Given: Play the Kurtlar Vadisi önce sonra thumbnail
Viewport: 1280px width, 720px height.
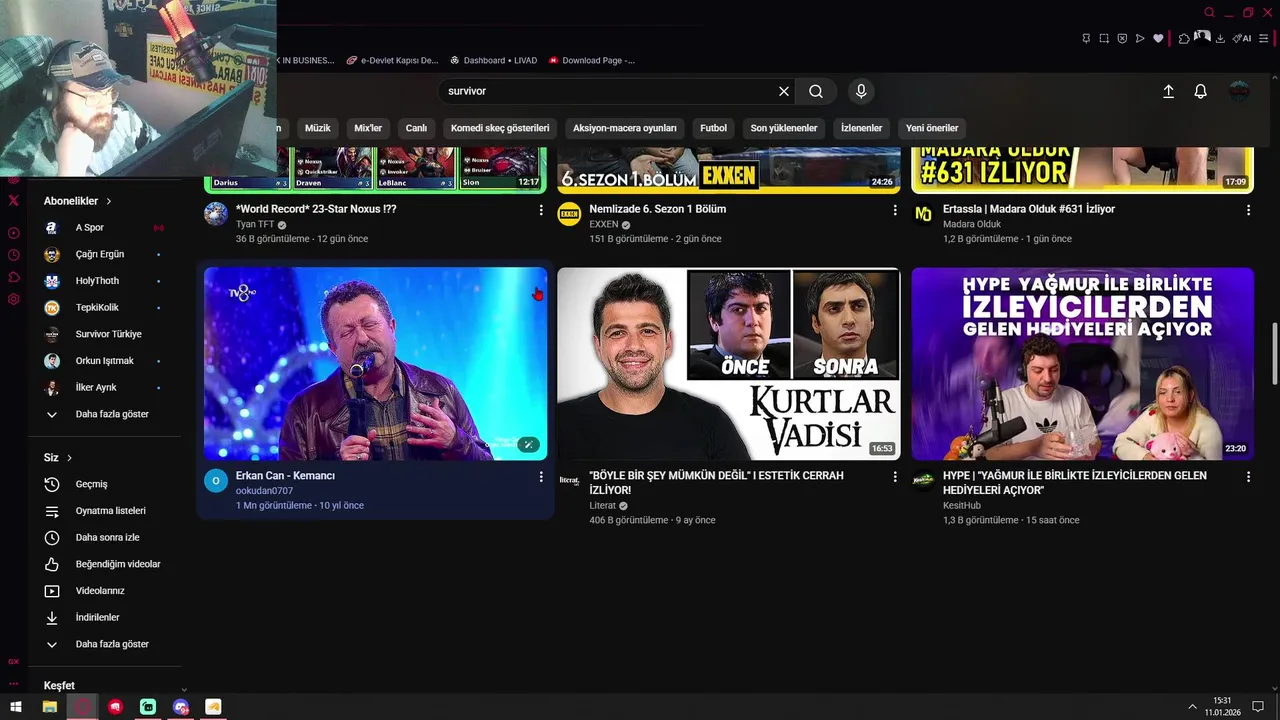Looking at the screenshot, I should (728, 363).
